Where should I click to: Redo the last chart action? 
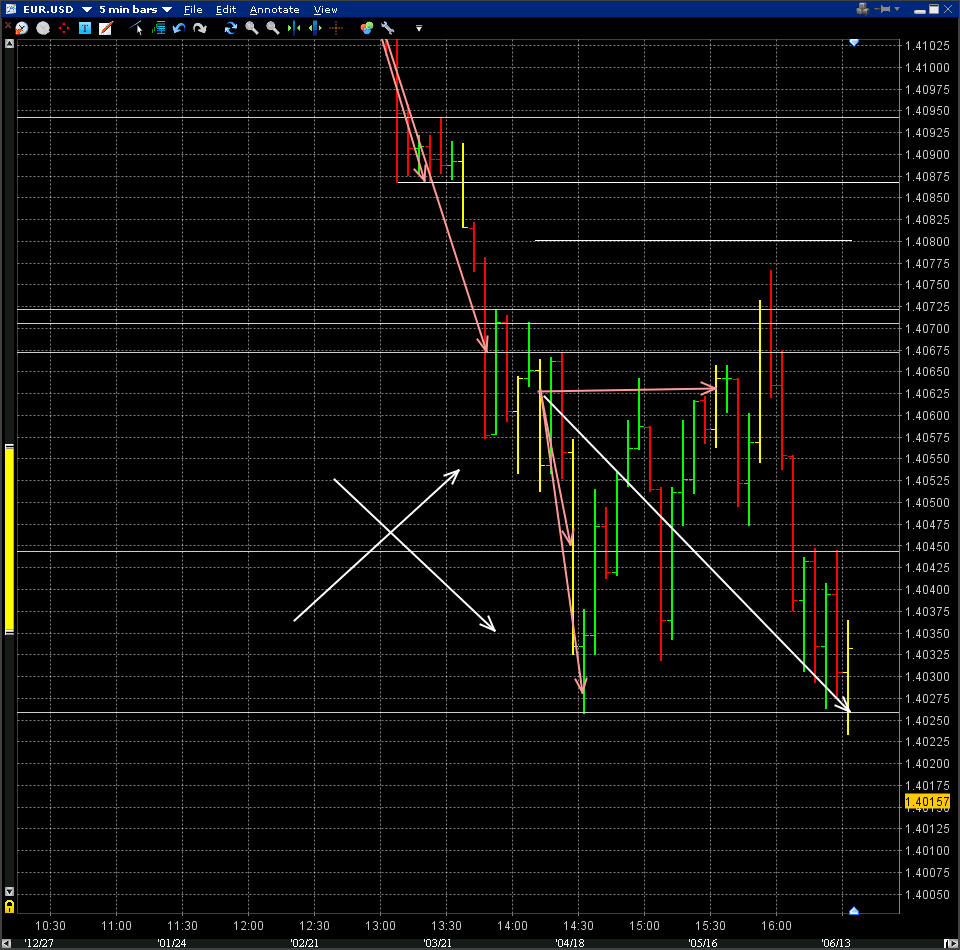200,28
